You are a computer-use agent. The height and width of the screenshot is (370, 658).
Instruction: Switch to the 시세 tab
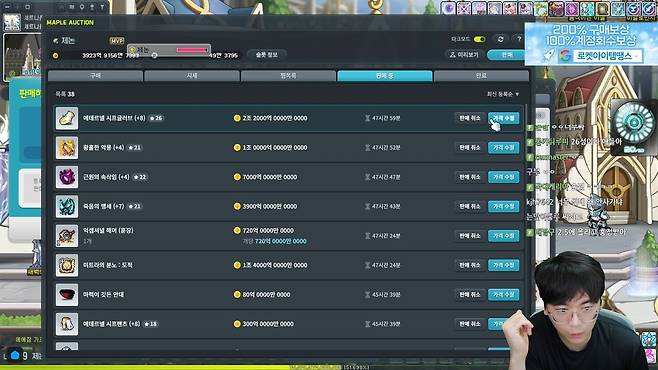click(x=192, y=76)
